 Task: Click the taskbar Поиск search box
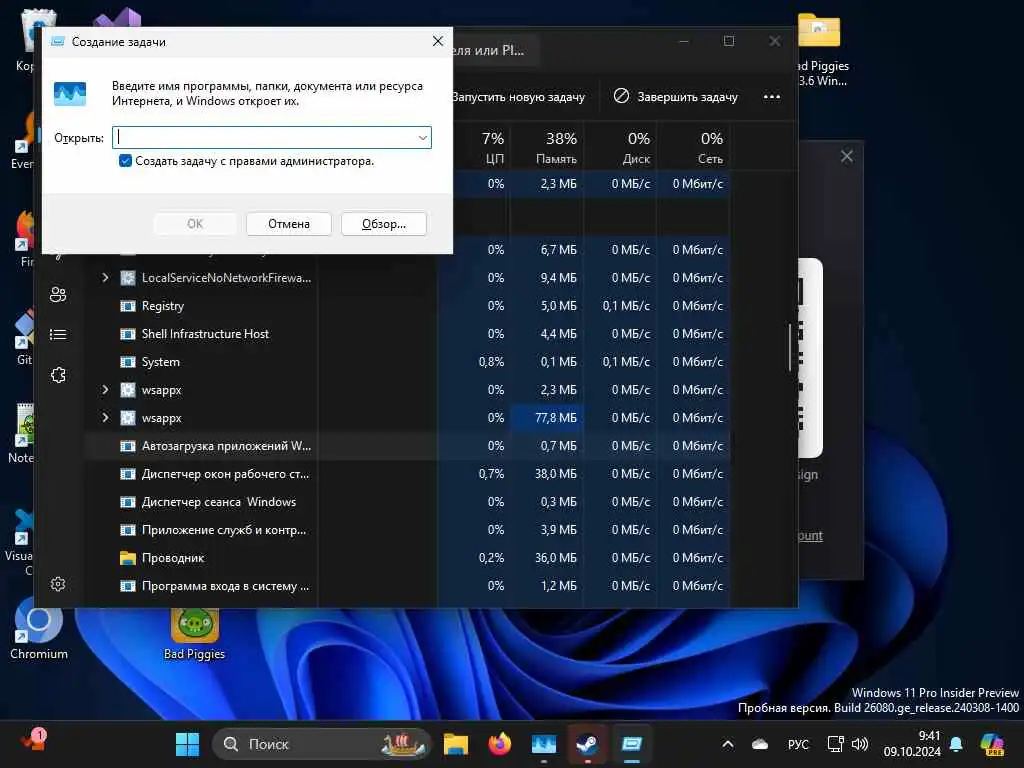(322, 744)
